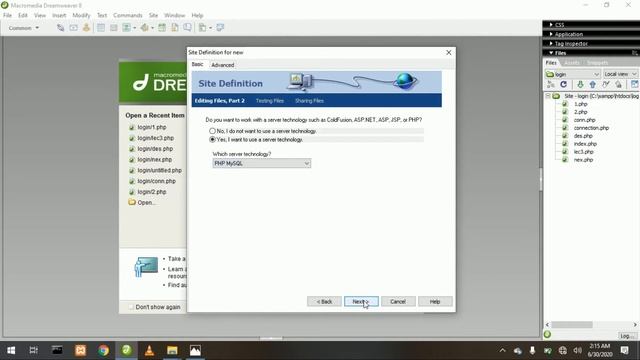Switch to the Advanced tab
The width and height of the screenshot is (640, 360).
[223, 65]
